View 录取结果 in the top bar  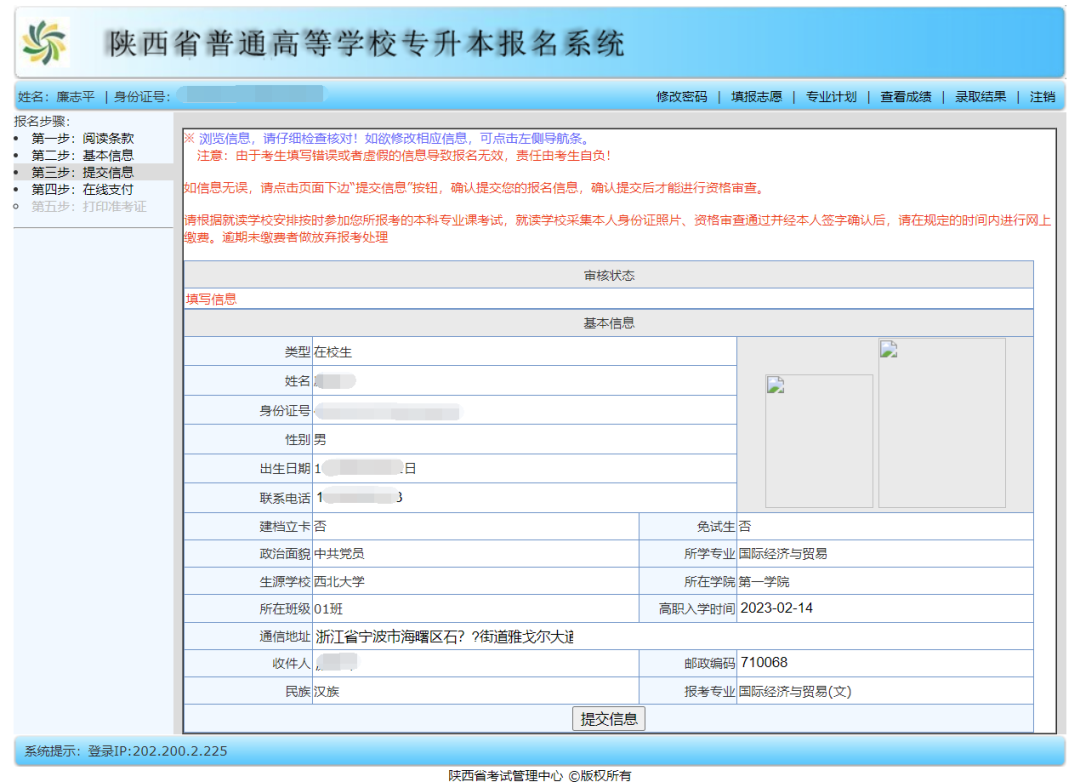(x=980, y=97)
